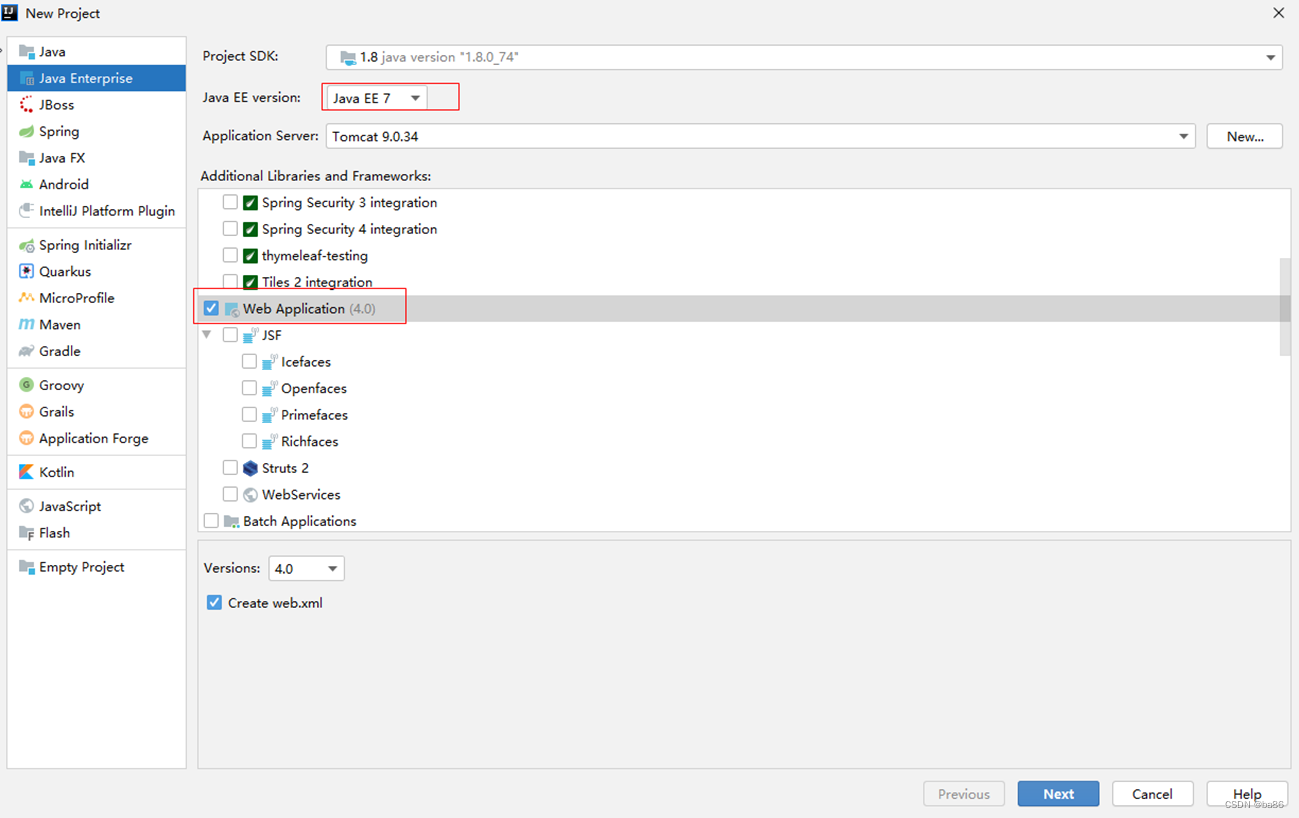Check the Batch Applications checkbox

click(211, 521)
